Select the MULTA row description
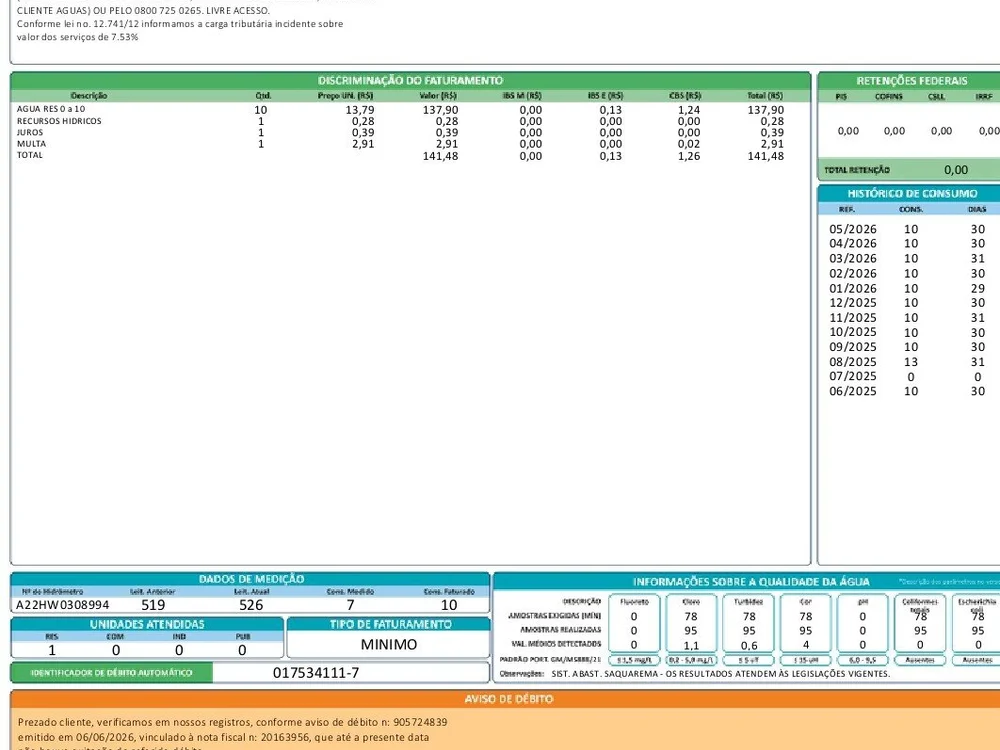The height and width of the screenshot is (750, 1000). click(31, 144)
